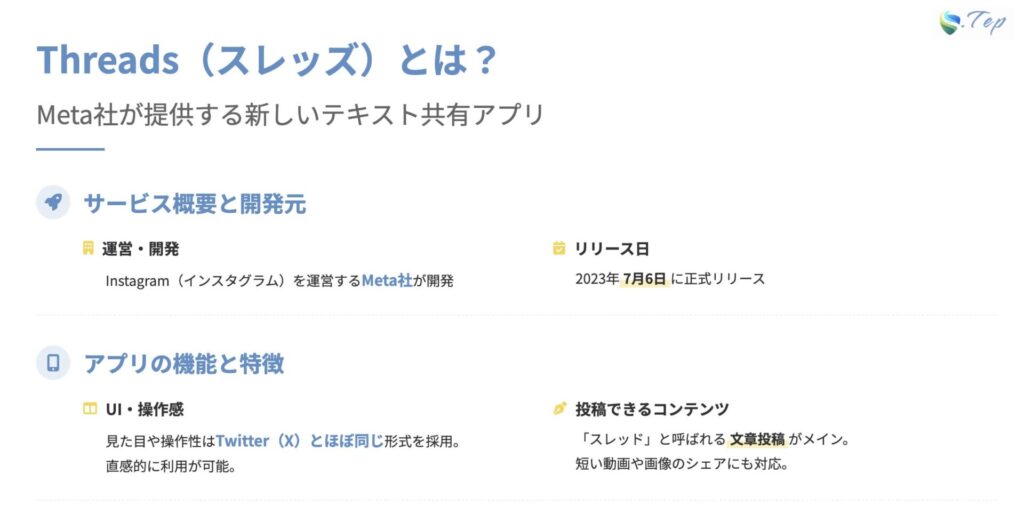The image size is (1024, 522).
Task: Select the highlighted 7月6日 date
Action: (x=643, y=279)
